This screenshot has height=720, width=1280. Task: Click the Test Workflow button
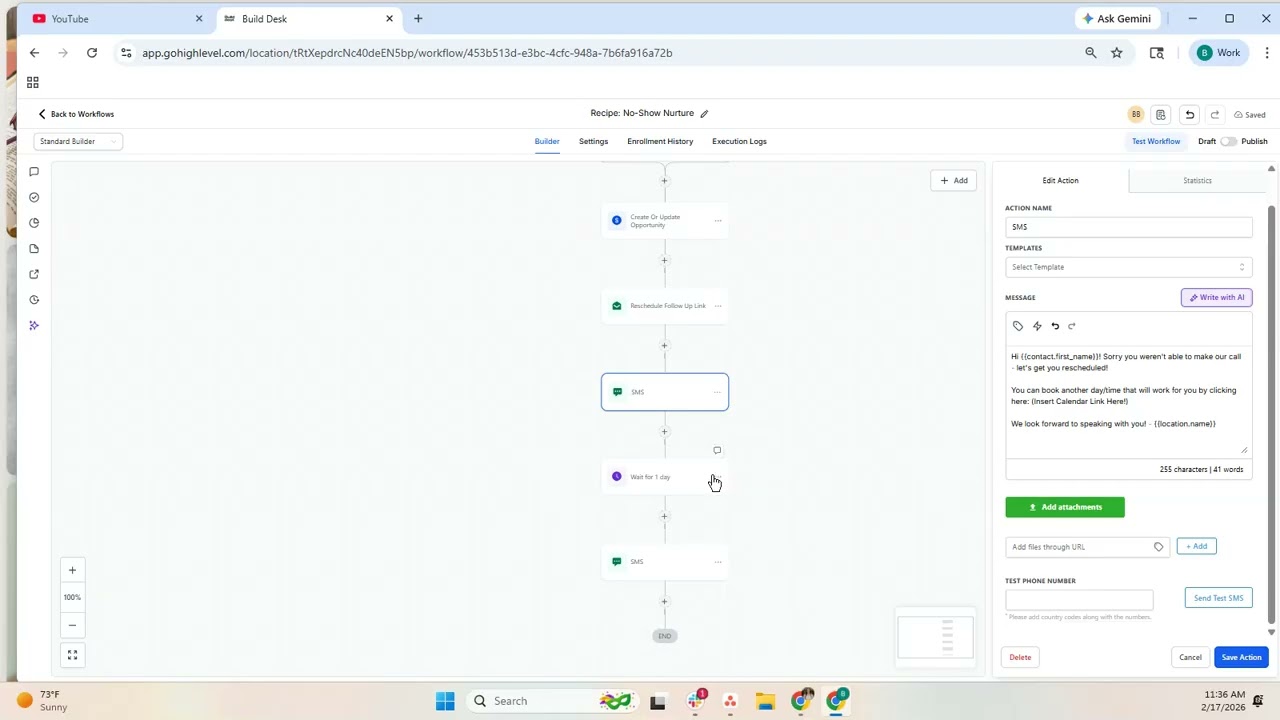click(x=1156, y=141)
